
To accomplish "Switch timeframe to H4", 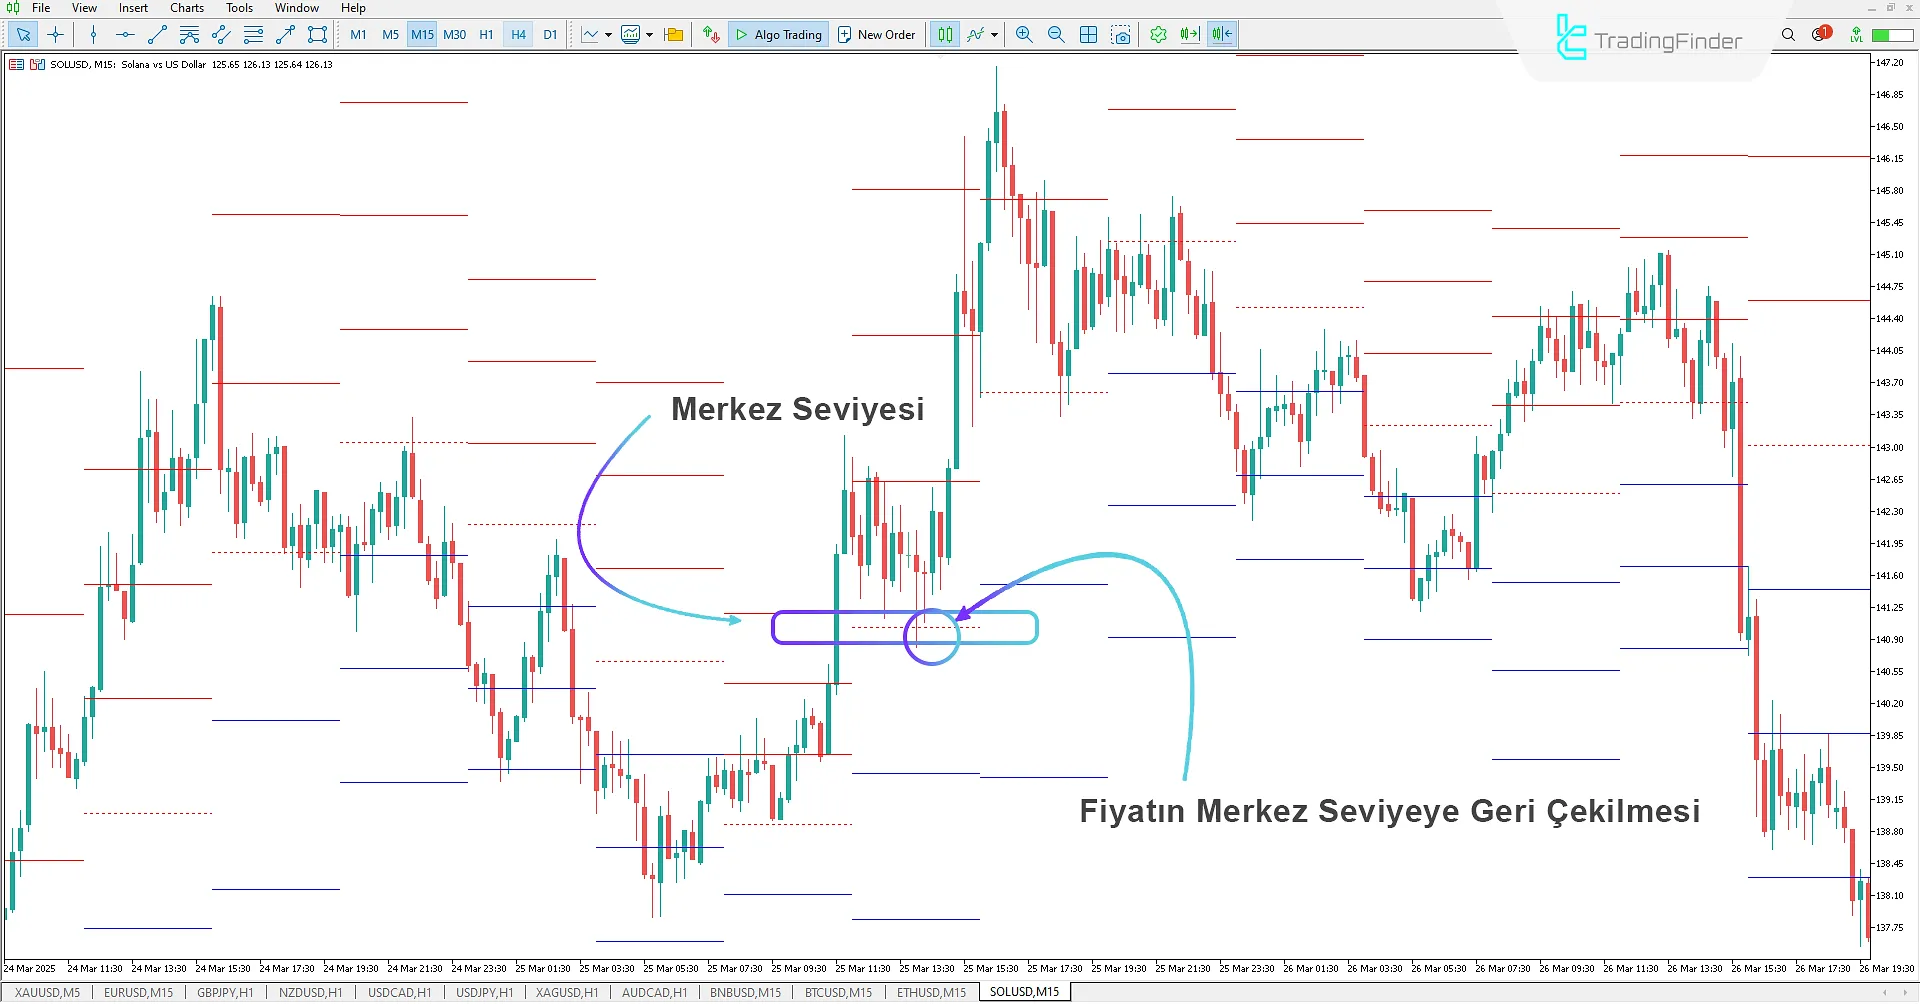I will click(x=518, y=35).
